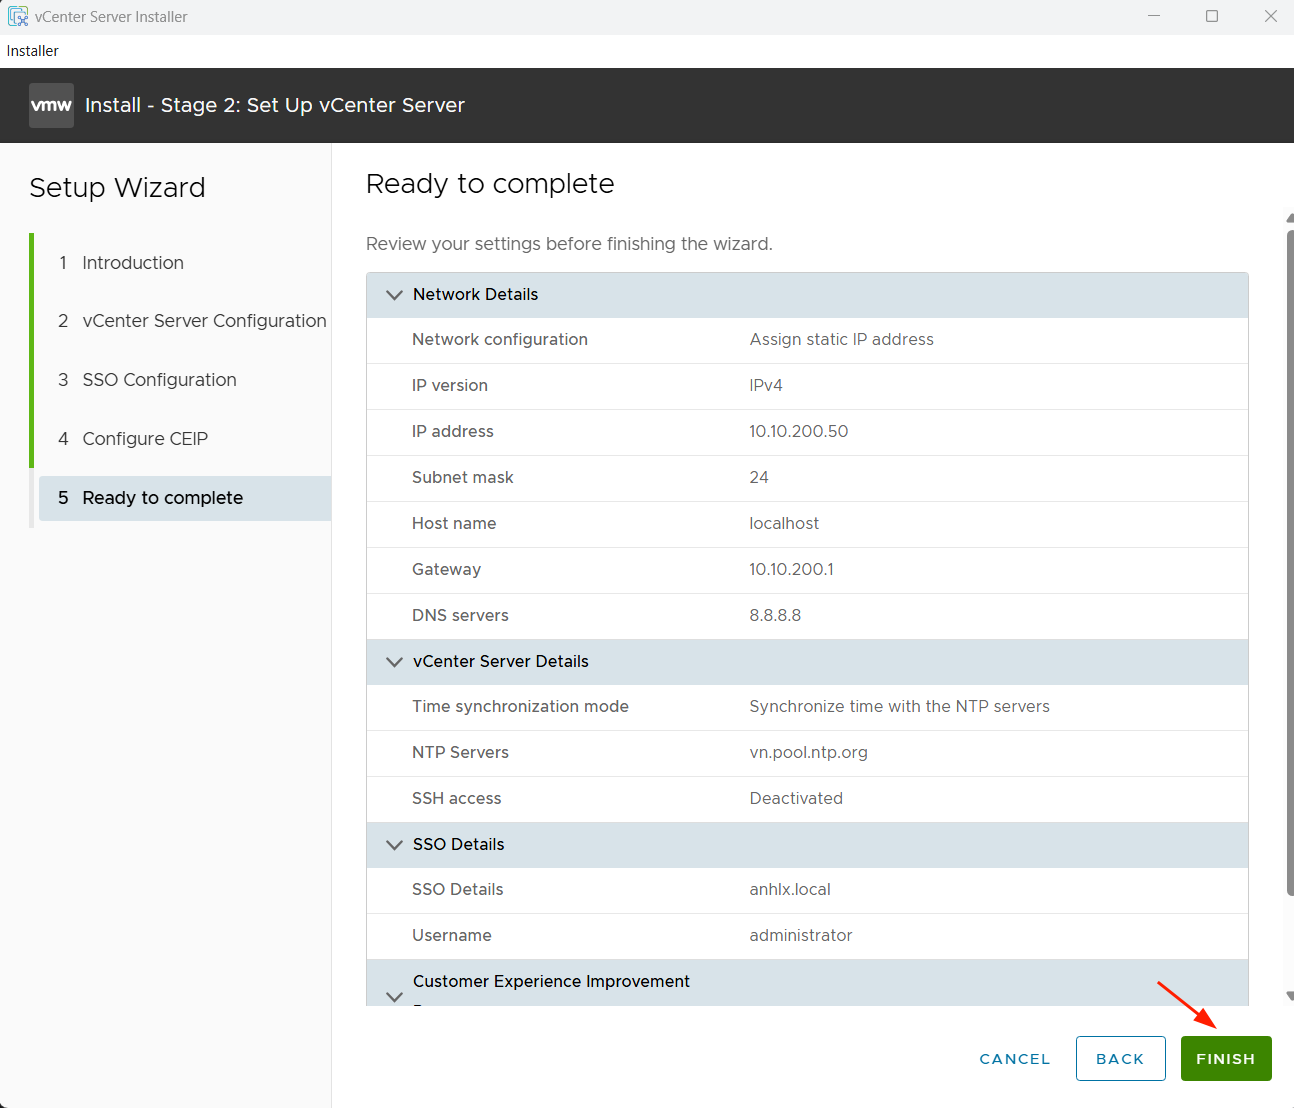This screenshot has width=1294, height=1108.
Task: Click the vCenter Server Installer app icon
Action: coord(18,16)
